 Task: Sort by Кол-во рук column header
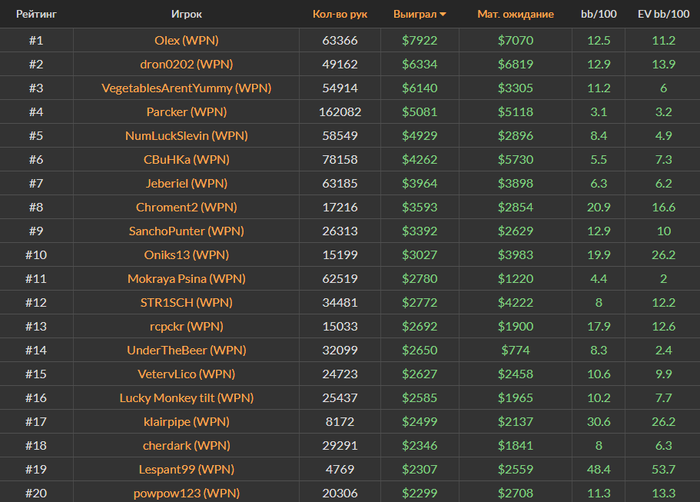pyautogui.click(x=340, y=14)
